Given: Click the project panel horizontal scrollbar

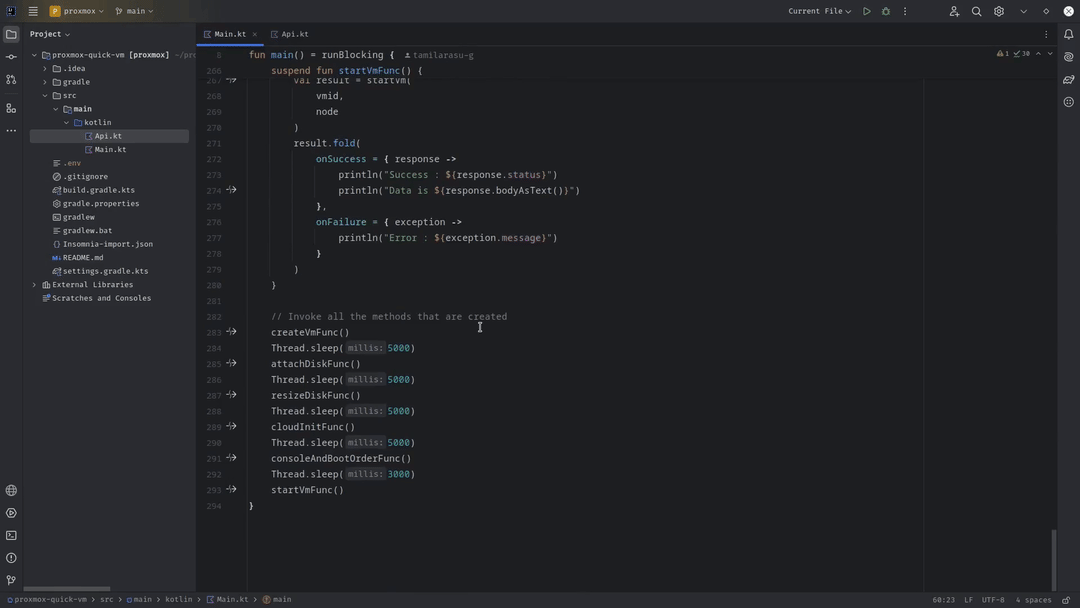Looking at the screenshot, I should (67, 589).
